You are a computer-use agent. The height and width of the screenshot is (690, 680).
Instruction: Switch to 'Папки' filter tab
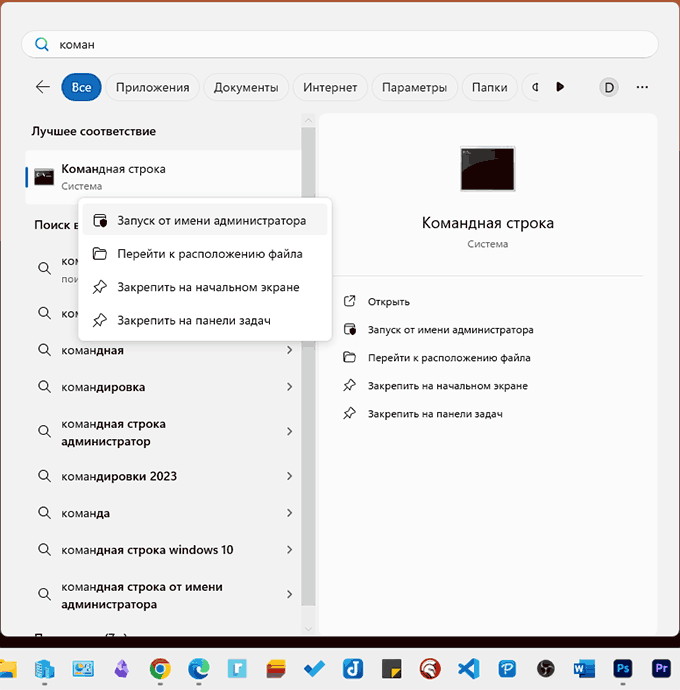[489, 87]
